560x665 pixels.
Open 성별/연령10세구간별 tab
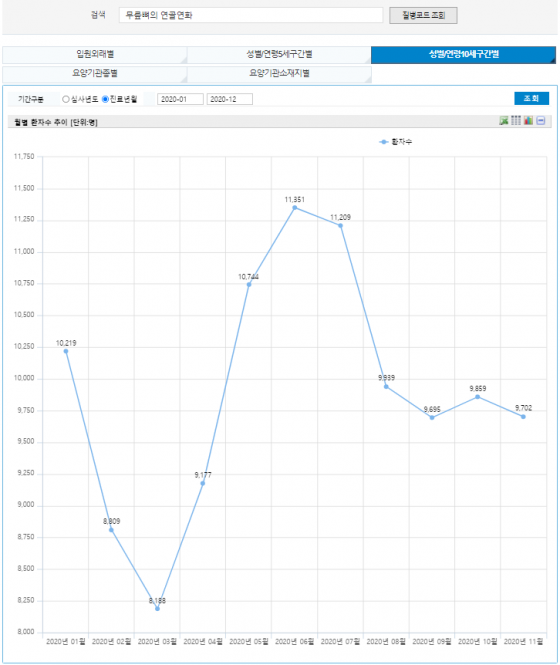(463, 55)
